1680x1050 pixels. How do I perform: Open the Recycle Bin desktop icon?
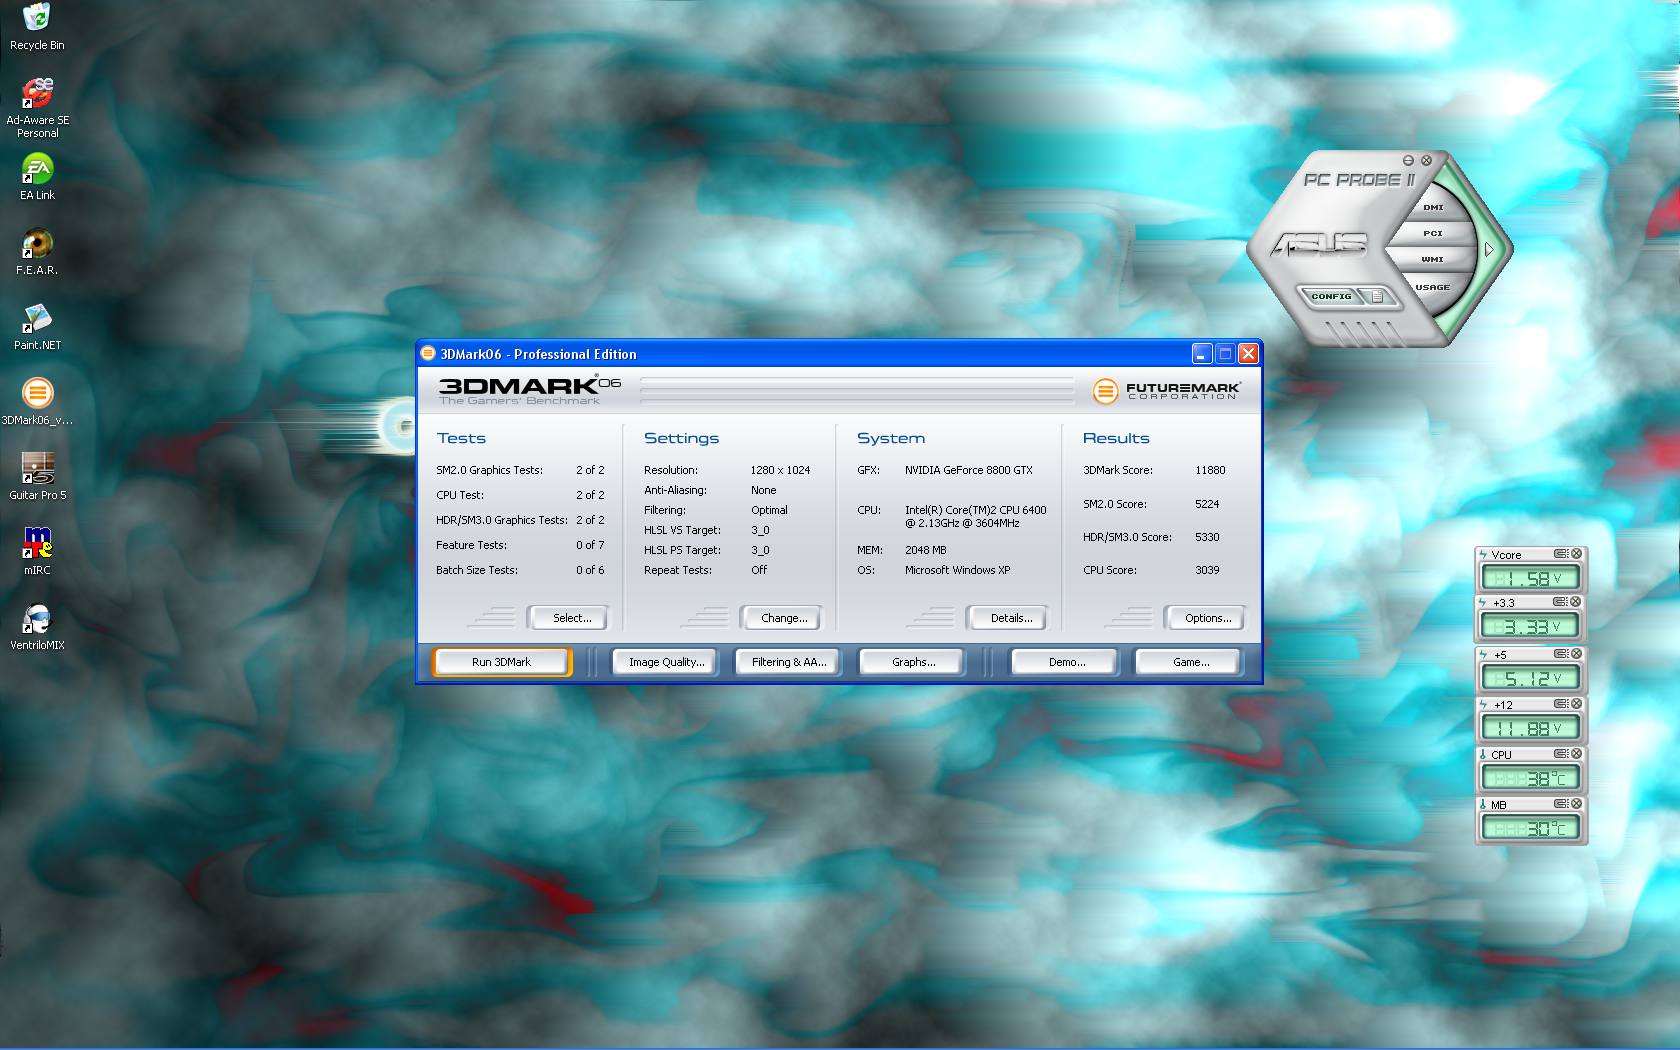[x=37, y=26]
